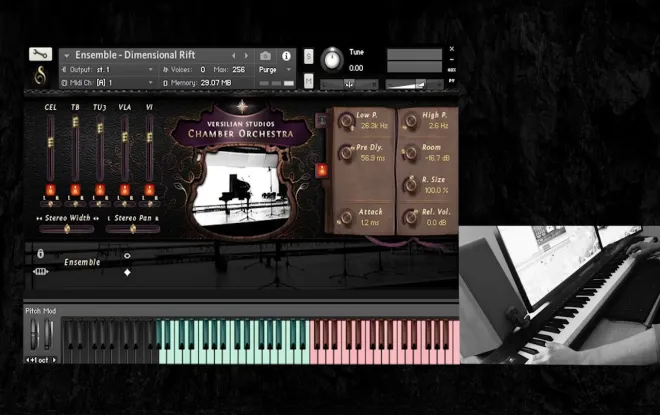The height and width of the screenshot is (415, 660).
Task: Take a snapshot with the camera icon
Action: 265,56
